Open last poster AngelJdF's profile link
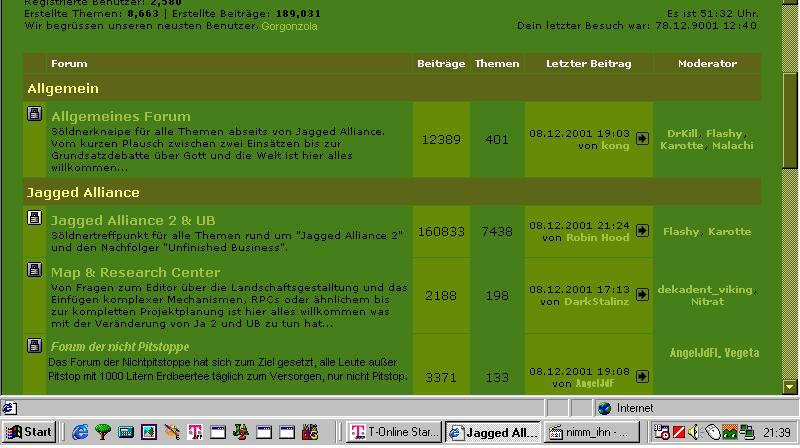Image resolution: width=800 pixels, height=448 pixels. 594,384
